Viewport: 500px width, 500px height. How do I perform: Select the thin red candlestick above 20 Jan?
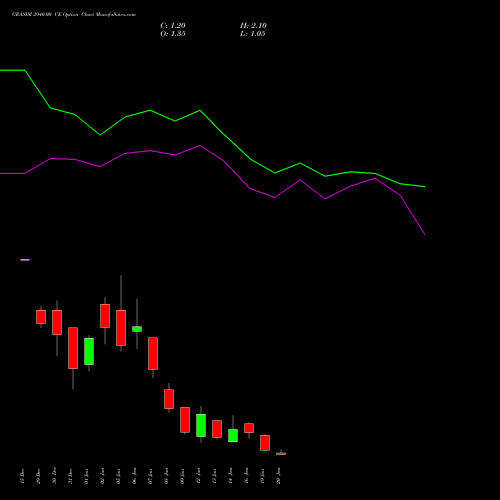(281, 454)
